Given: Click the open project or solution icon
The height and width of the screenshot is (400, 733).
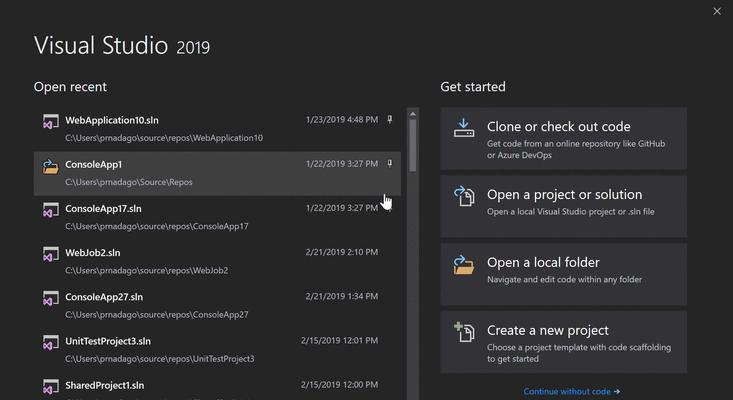Looking at the screenshot, I should 464,196.
